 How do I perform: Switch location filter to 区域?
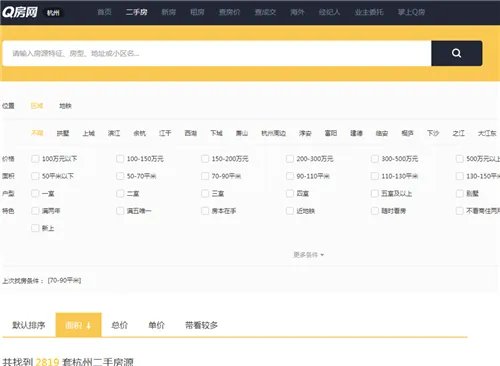click(x=37, y=106)
